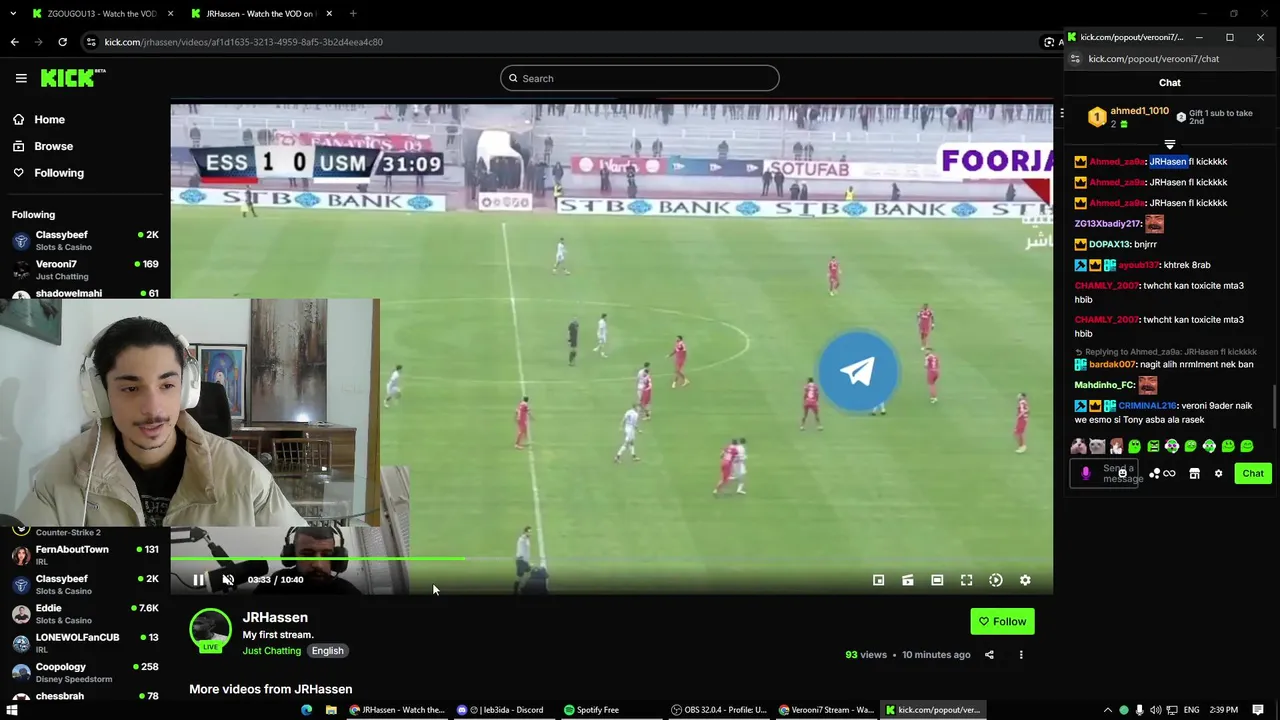Open Coopology channel in sidebar
This screenshot has width=1280, height=720.
(x=85, y=672)
